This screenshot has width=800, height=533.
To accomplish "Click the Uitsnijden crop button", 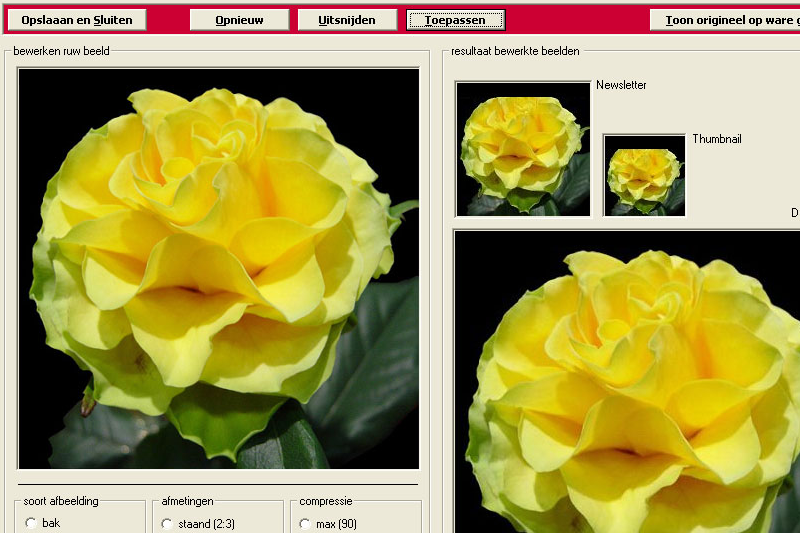I will pyautogui.click(x=346, y=20).
